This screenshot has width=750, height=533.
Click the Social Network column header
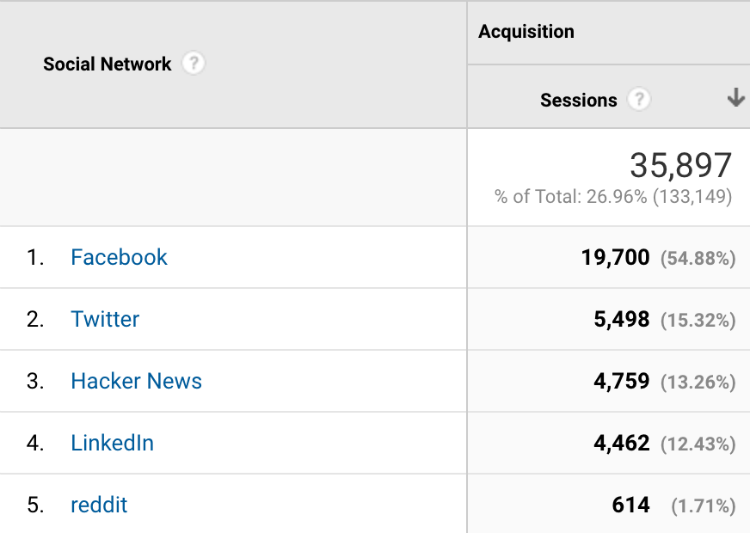pos(107,64)
